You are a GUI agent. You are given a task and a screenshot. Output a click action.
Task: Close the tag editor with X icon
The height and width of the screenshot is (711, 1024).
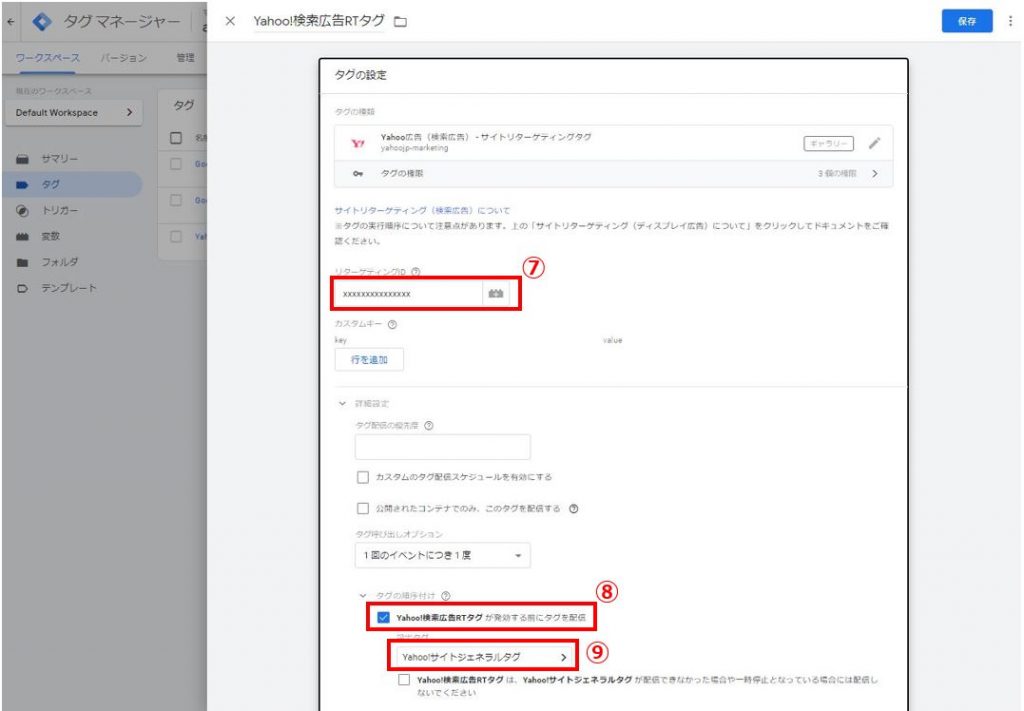[230, 21]
